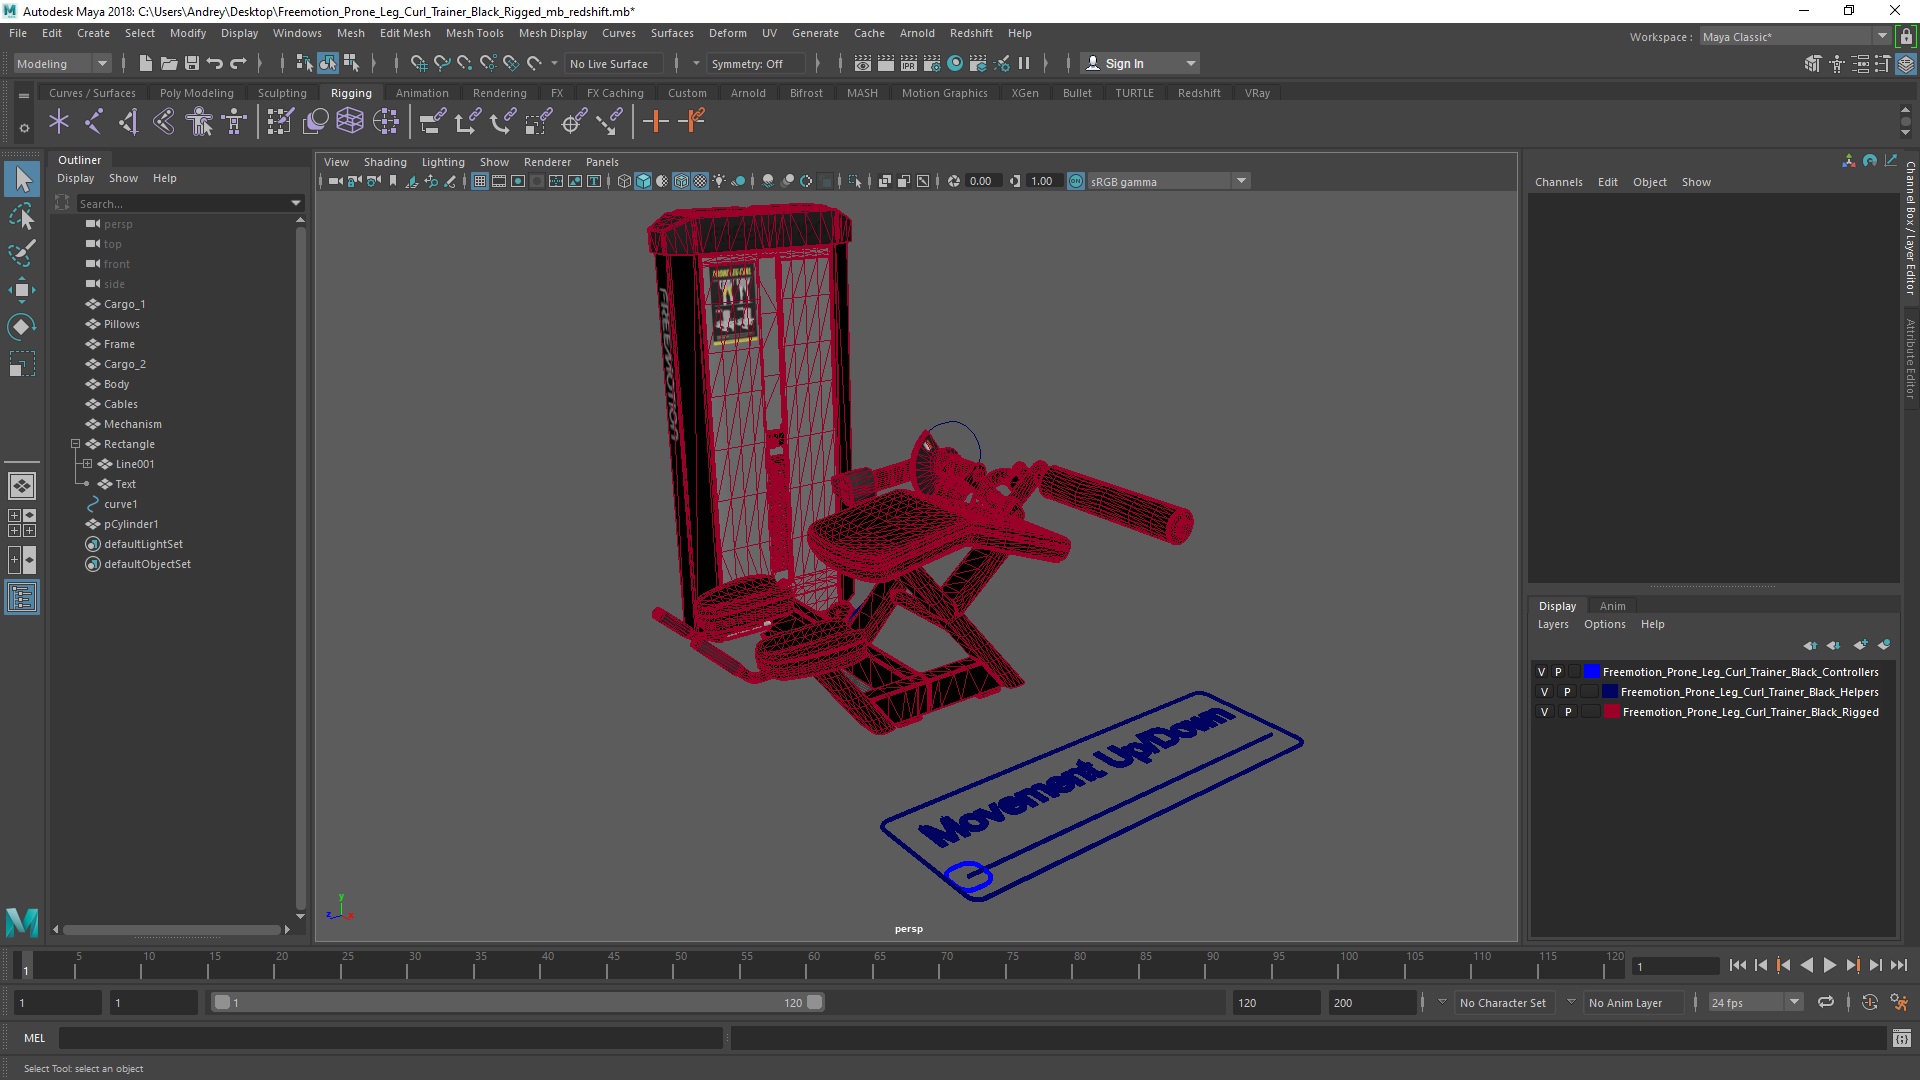Click the Create IK Handle shelf icon
Viewport: 1920px width, 1080px height.
pos(128,122)
